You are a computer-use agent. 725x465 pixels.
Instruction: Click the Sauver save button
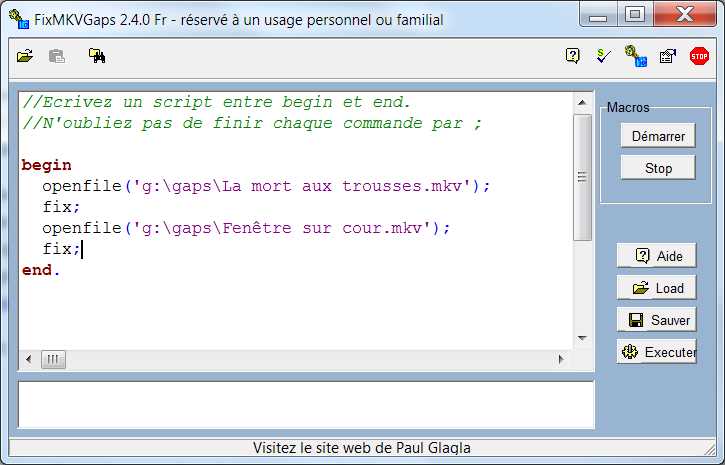click(x=656, y=320)
